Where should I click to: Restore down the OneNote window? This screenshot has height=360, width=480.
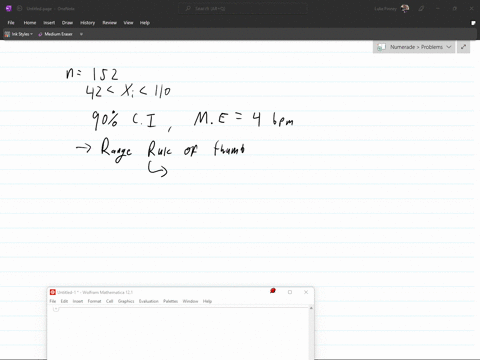[455, 8]
